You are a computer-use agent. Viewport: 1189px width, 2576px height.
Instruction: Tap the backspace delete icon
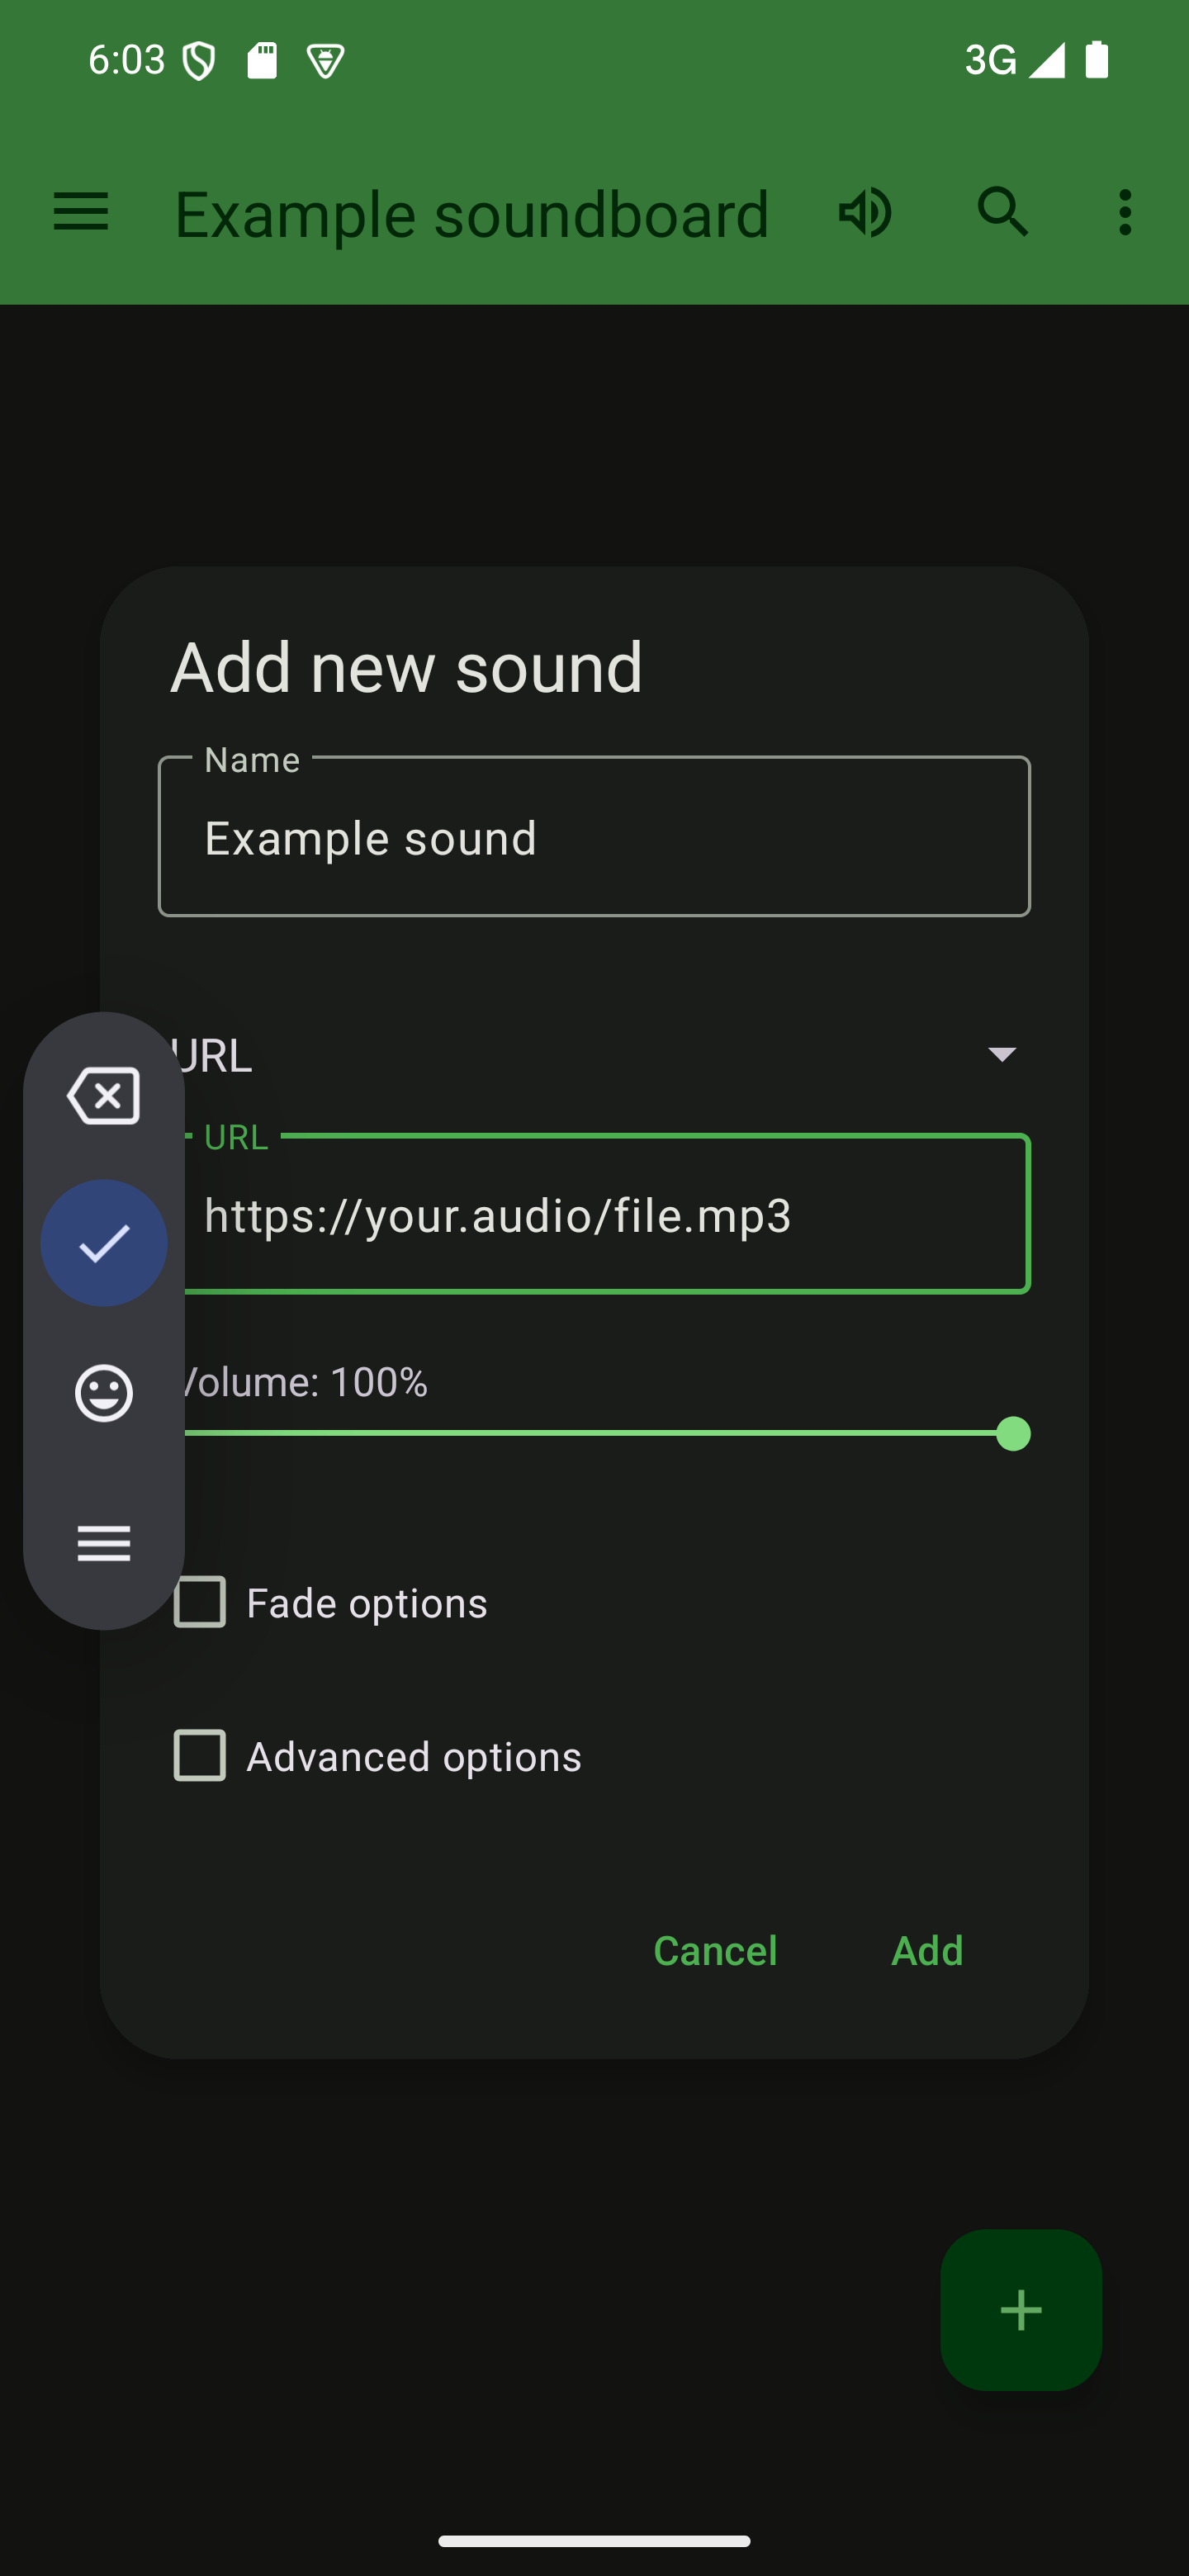pyautogui.click(x=104, y=1096)
